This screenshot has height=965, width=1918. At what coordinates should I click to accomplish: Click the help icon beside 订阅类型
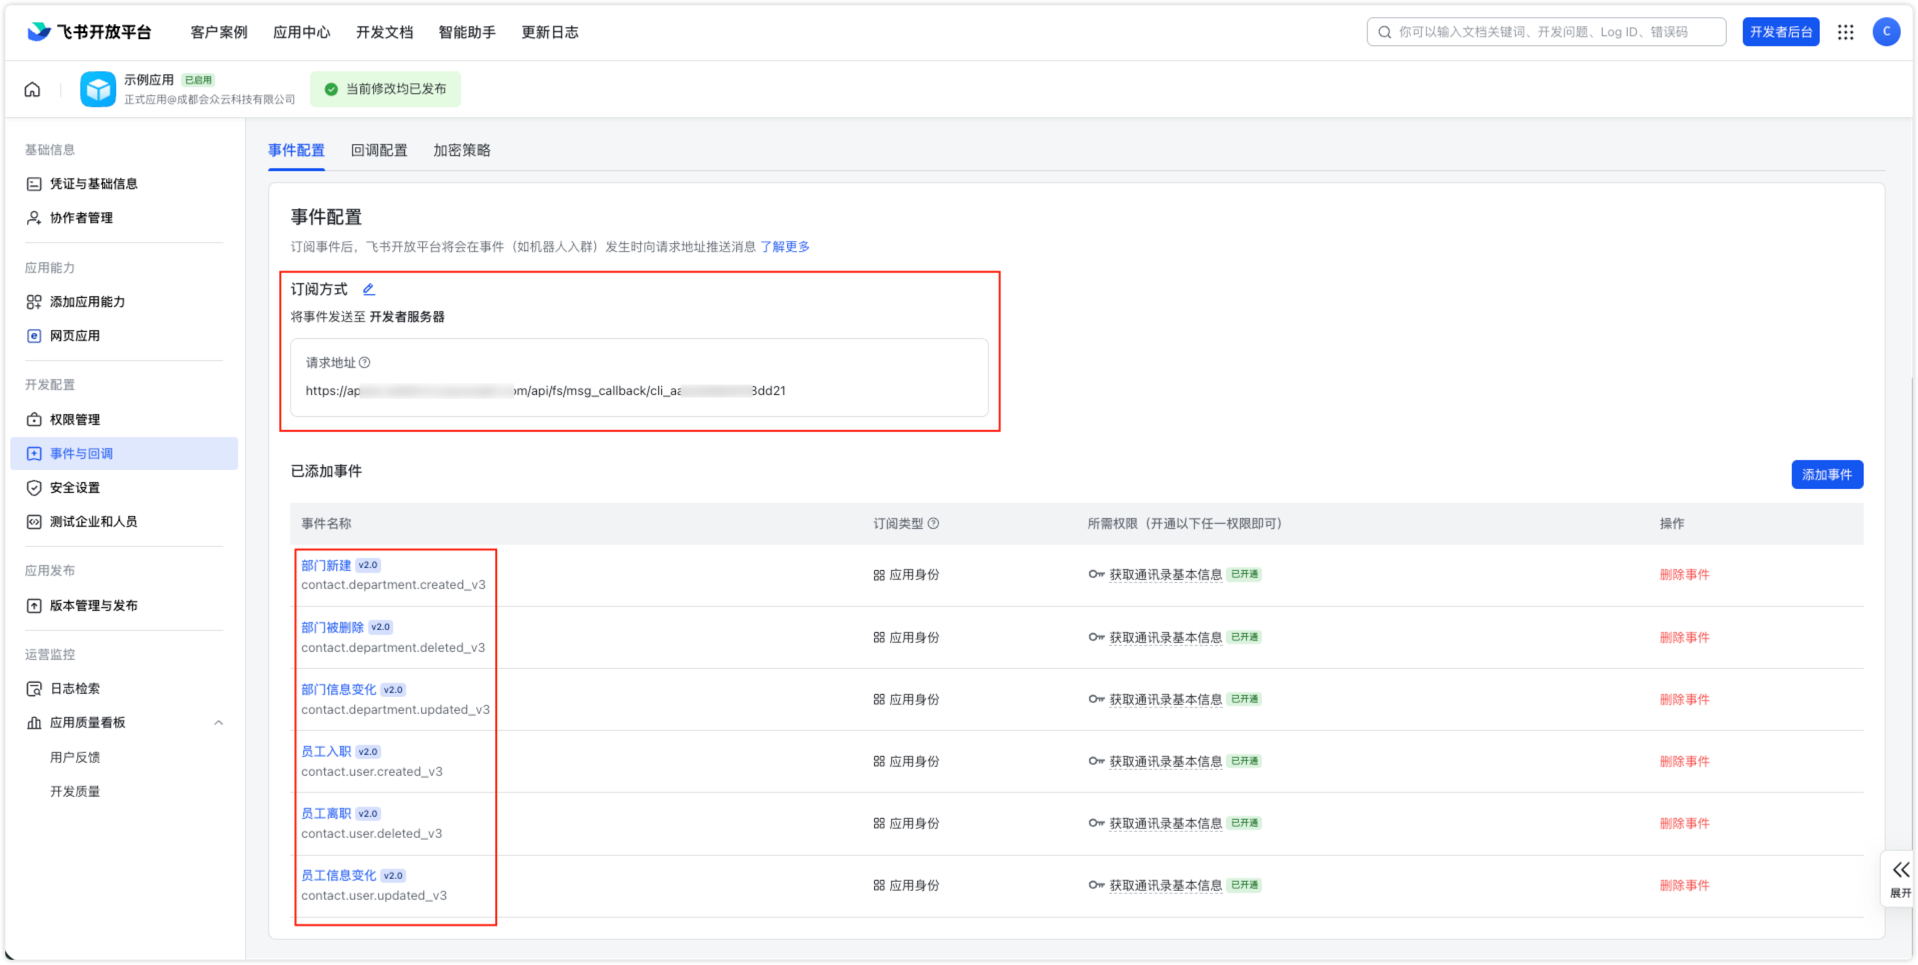933,524
